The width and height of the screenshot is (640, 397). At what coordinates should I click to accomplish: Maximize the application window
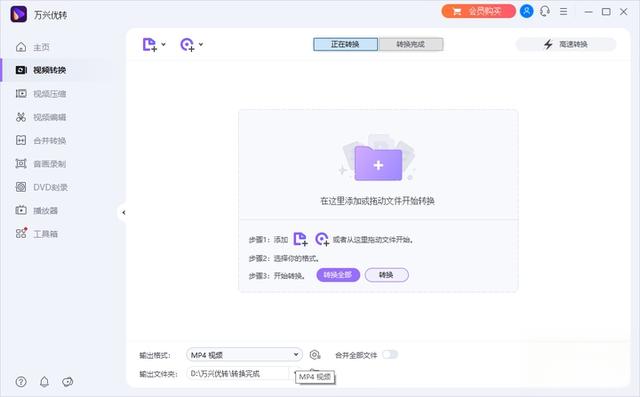(x=606, y=12)
